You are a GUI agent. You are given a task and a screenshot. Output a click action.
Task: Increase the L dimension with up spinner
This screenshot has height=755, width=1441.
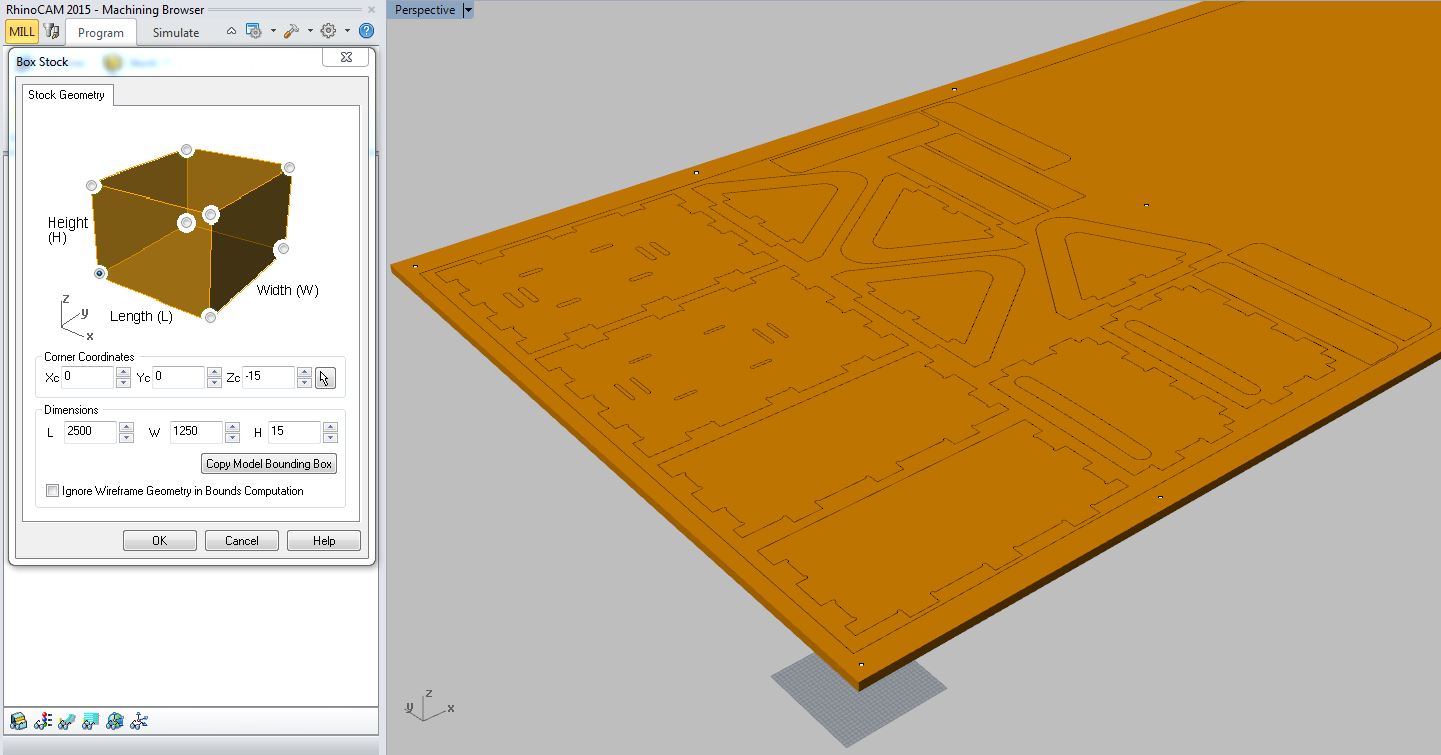pyautogui.click(x=127, y=427)
